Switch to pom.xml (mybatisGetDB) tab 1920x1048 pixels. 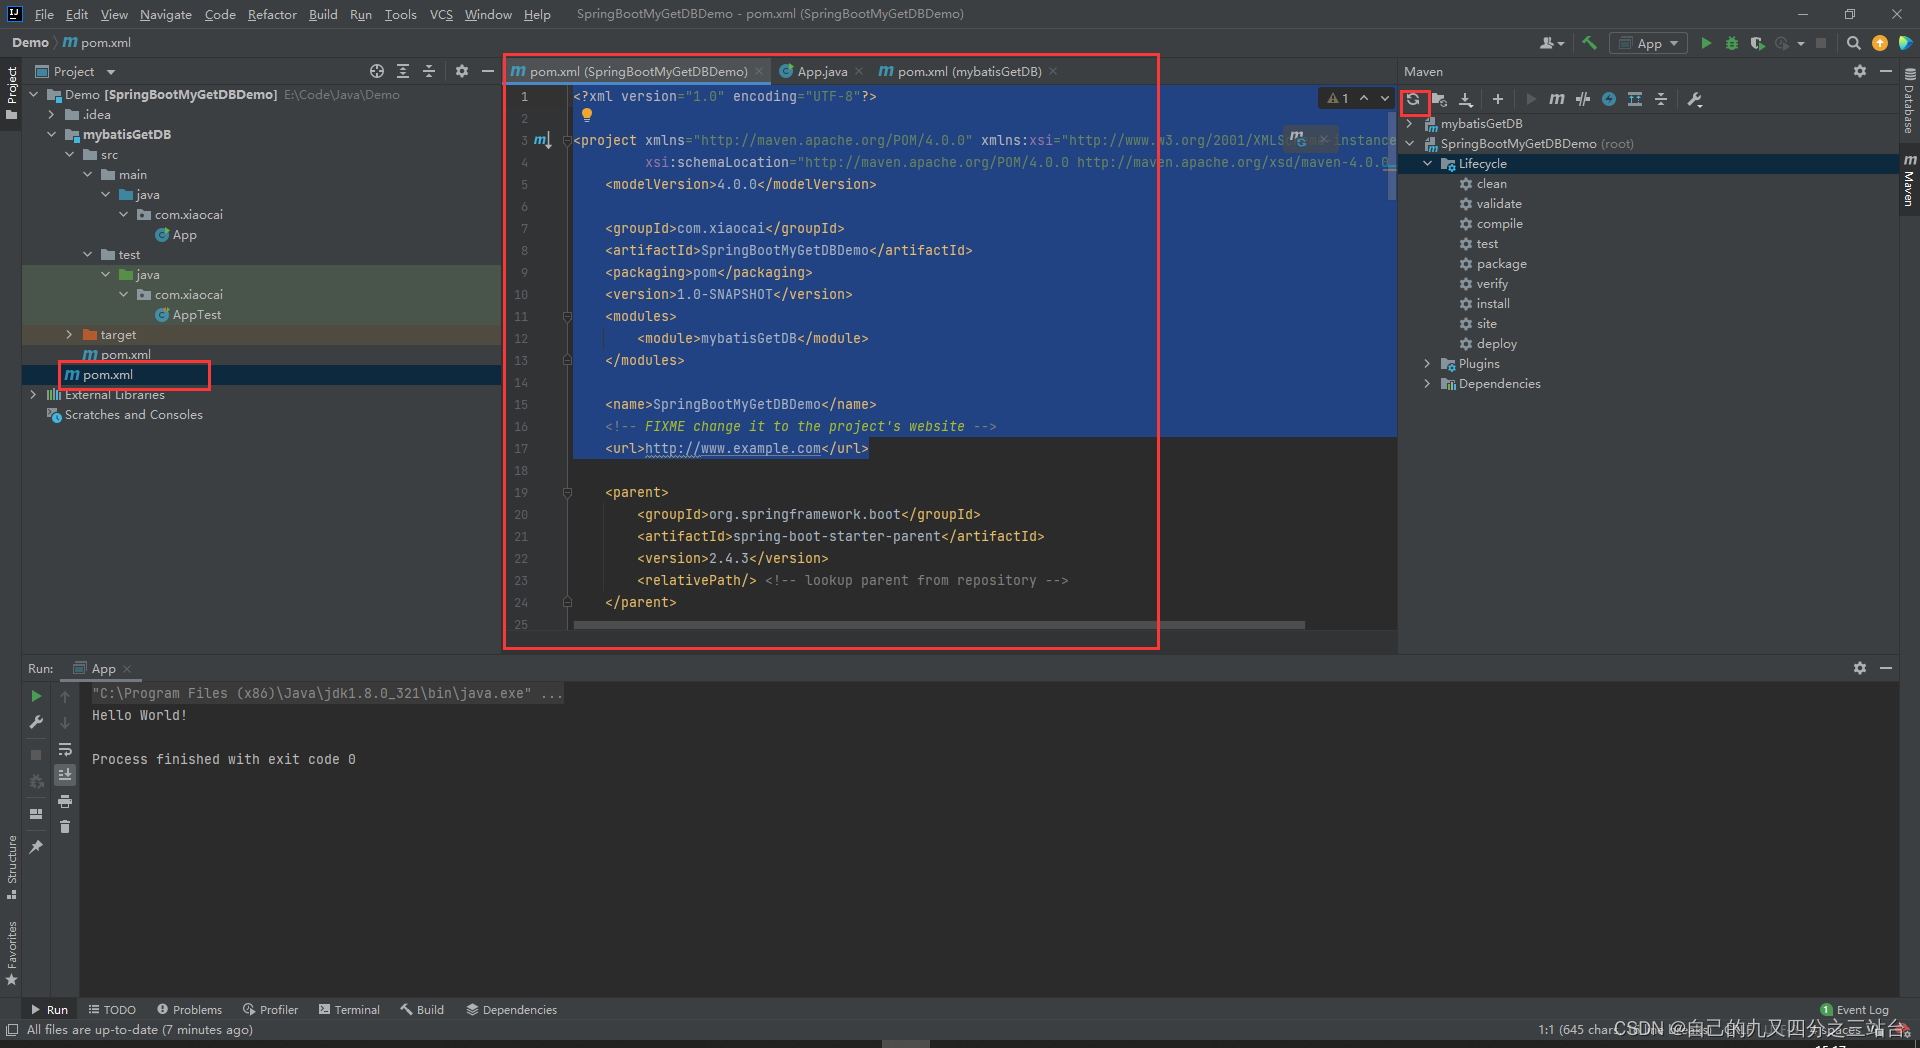click(x=968, y=71)
